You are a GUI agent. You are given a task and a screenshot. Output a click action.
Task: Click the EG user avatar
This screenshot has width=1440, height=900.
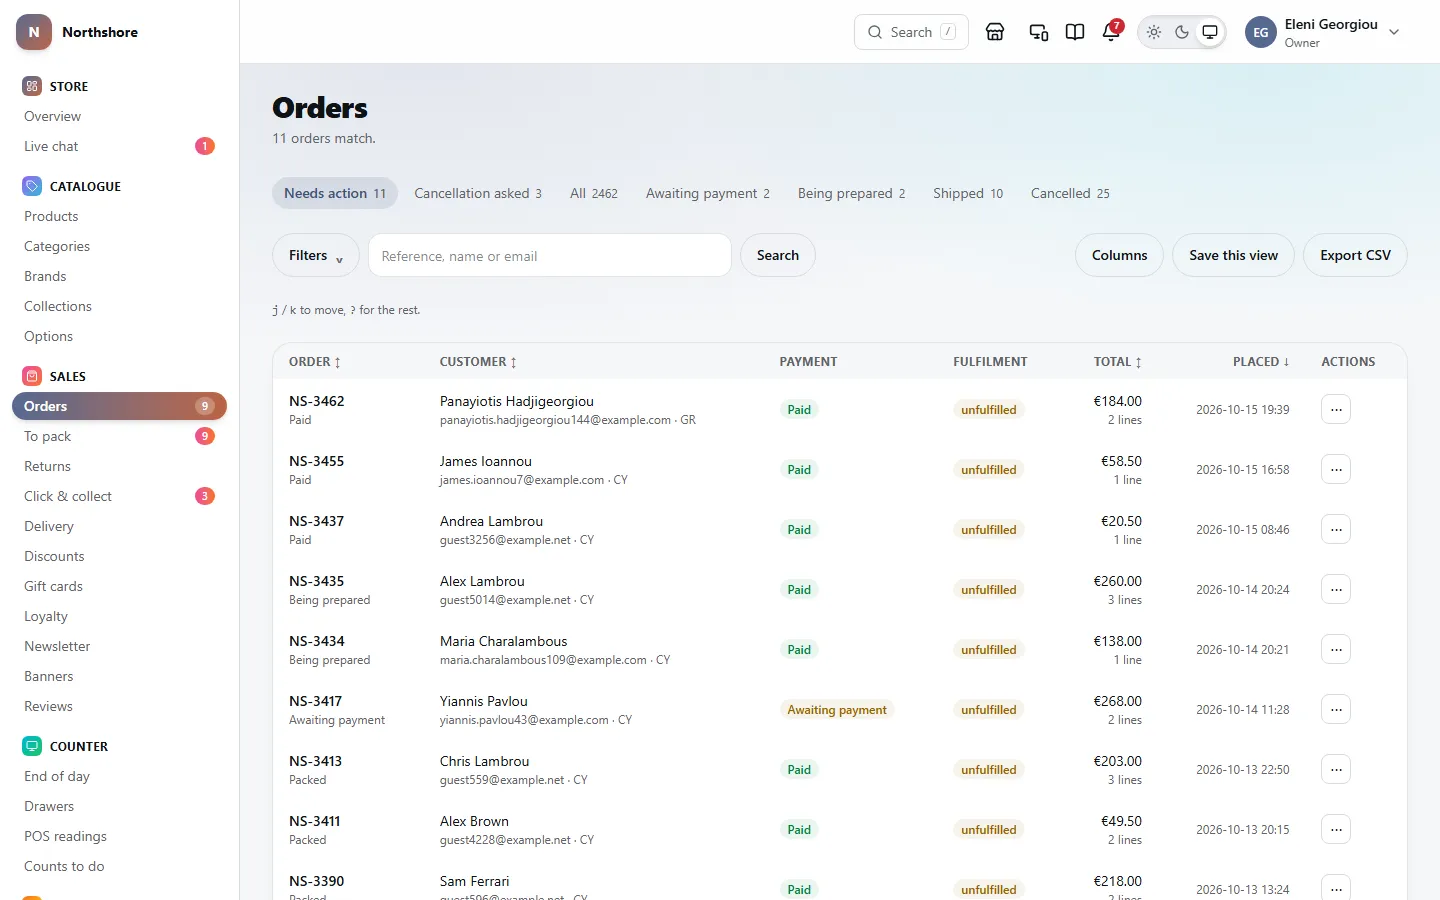coord(1261,32)
